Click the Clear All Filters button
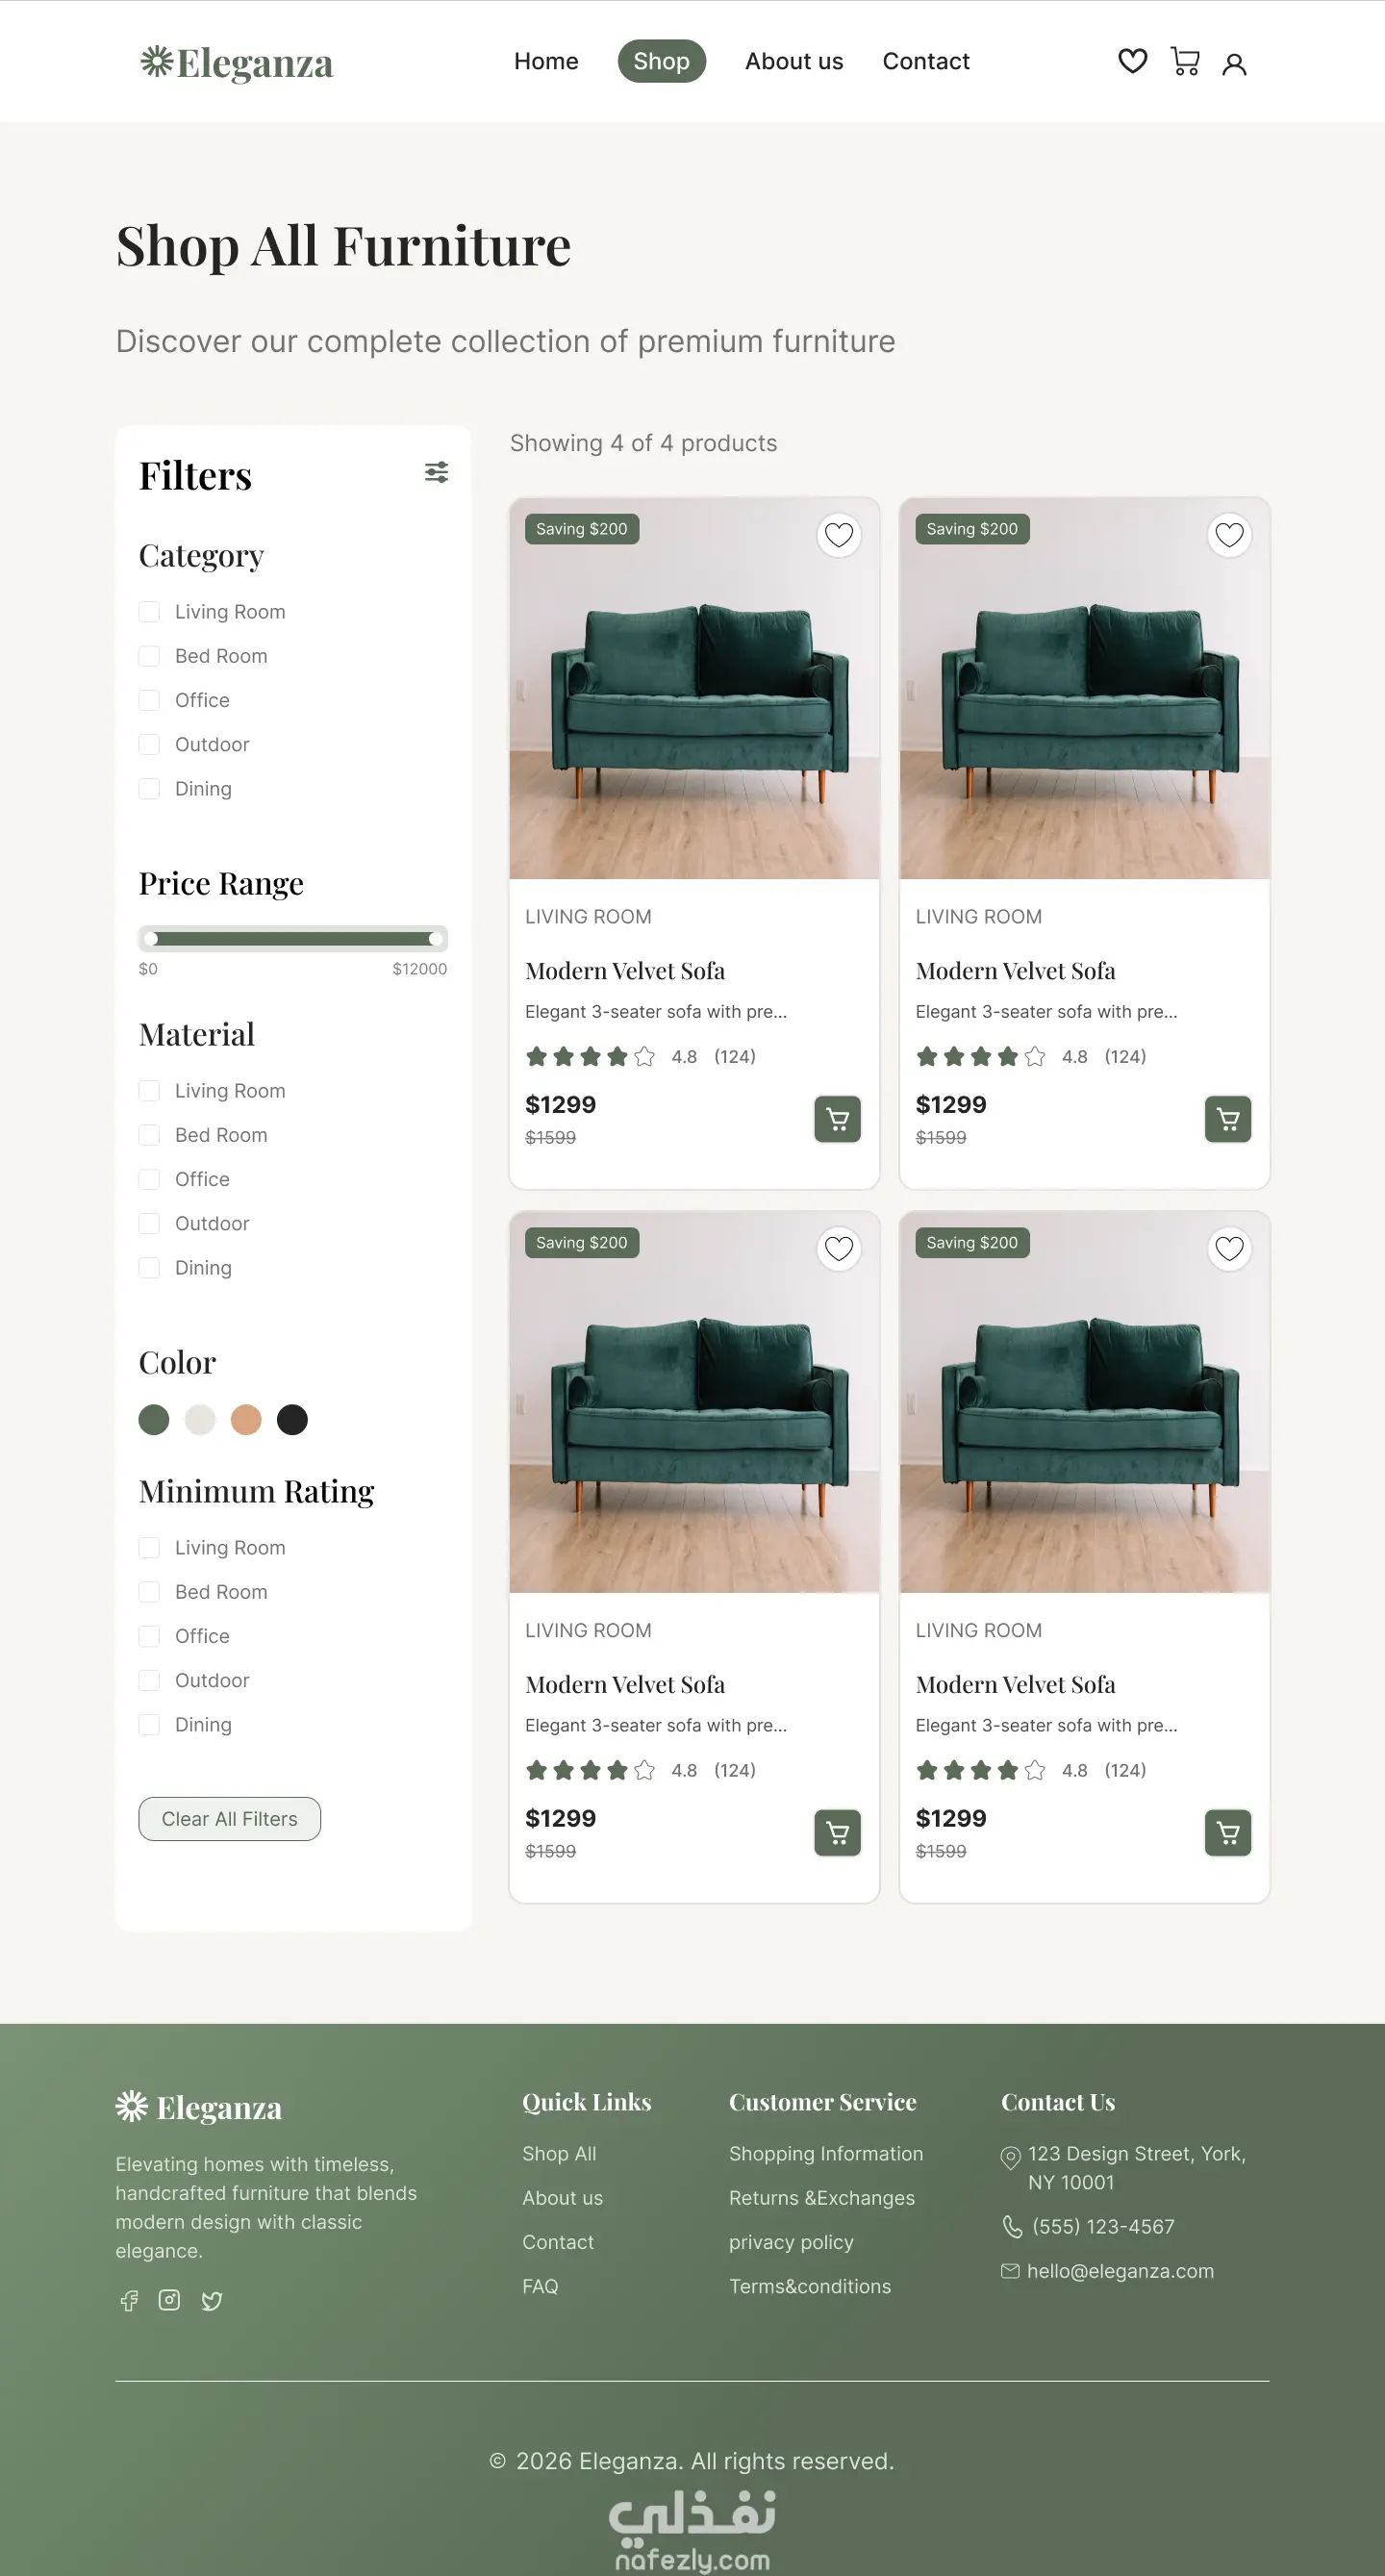1385x2576 pixels. coord(230,1819)
